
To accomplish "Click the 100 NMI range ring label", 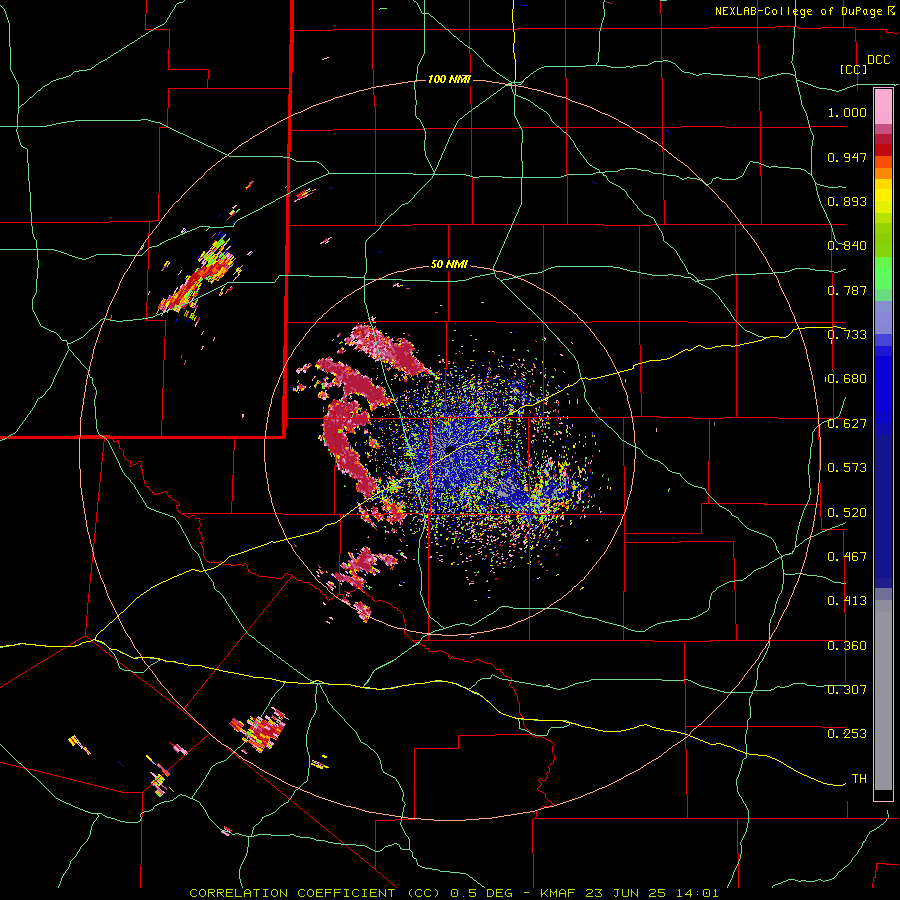I will (x=449, y=79).
